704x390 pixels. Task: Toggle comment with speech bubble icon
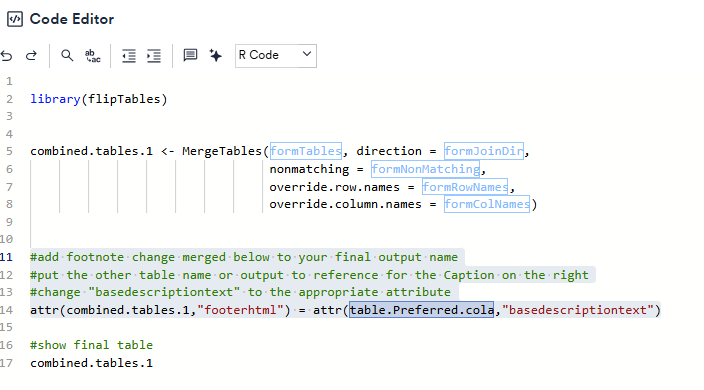190,55
